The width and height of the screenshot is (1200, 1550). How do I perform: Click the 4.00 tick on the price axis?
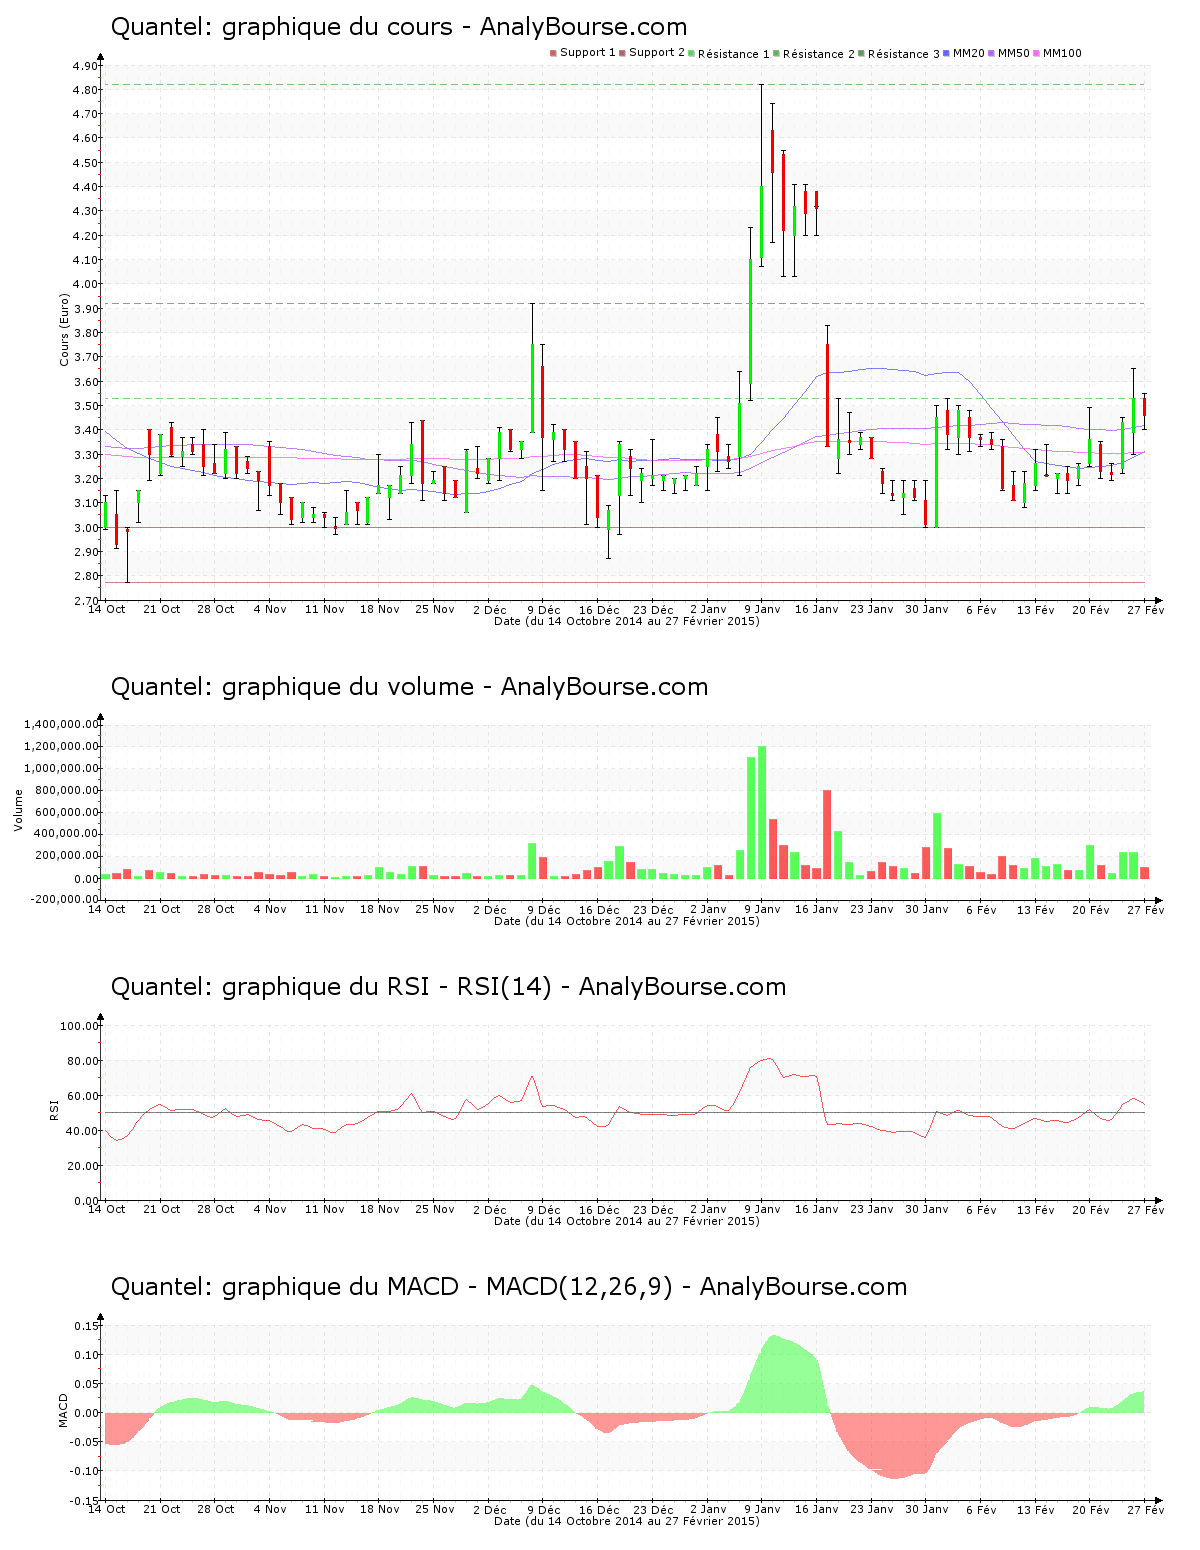tap(85, 285)
